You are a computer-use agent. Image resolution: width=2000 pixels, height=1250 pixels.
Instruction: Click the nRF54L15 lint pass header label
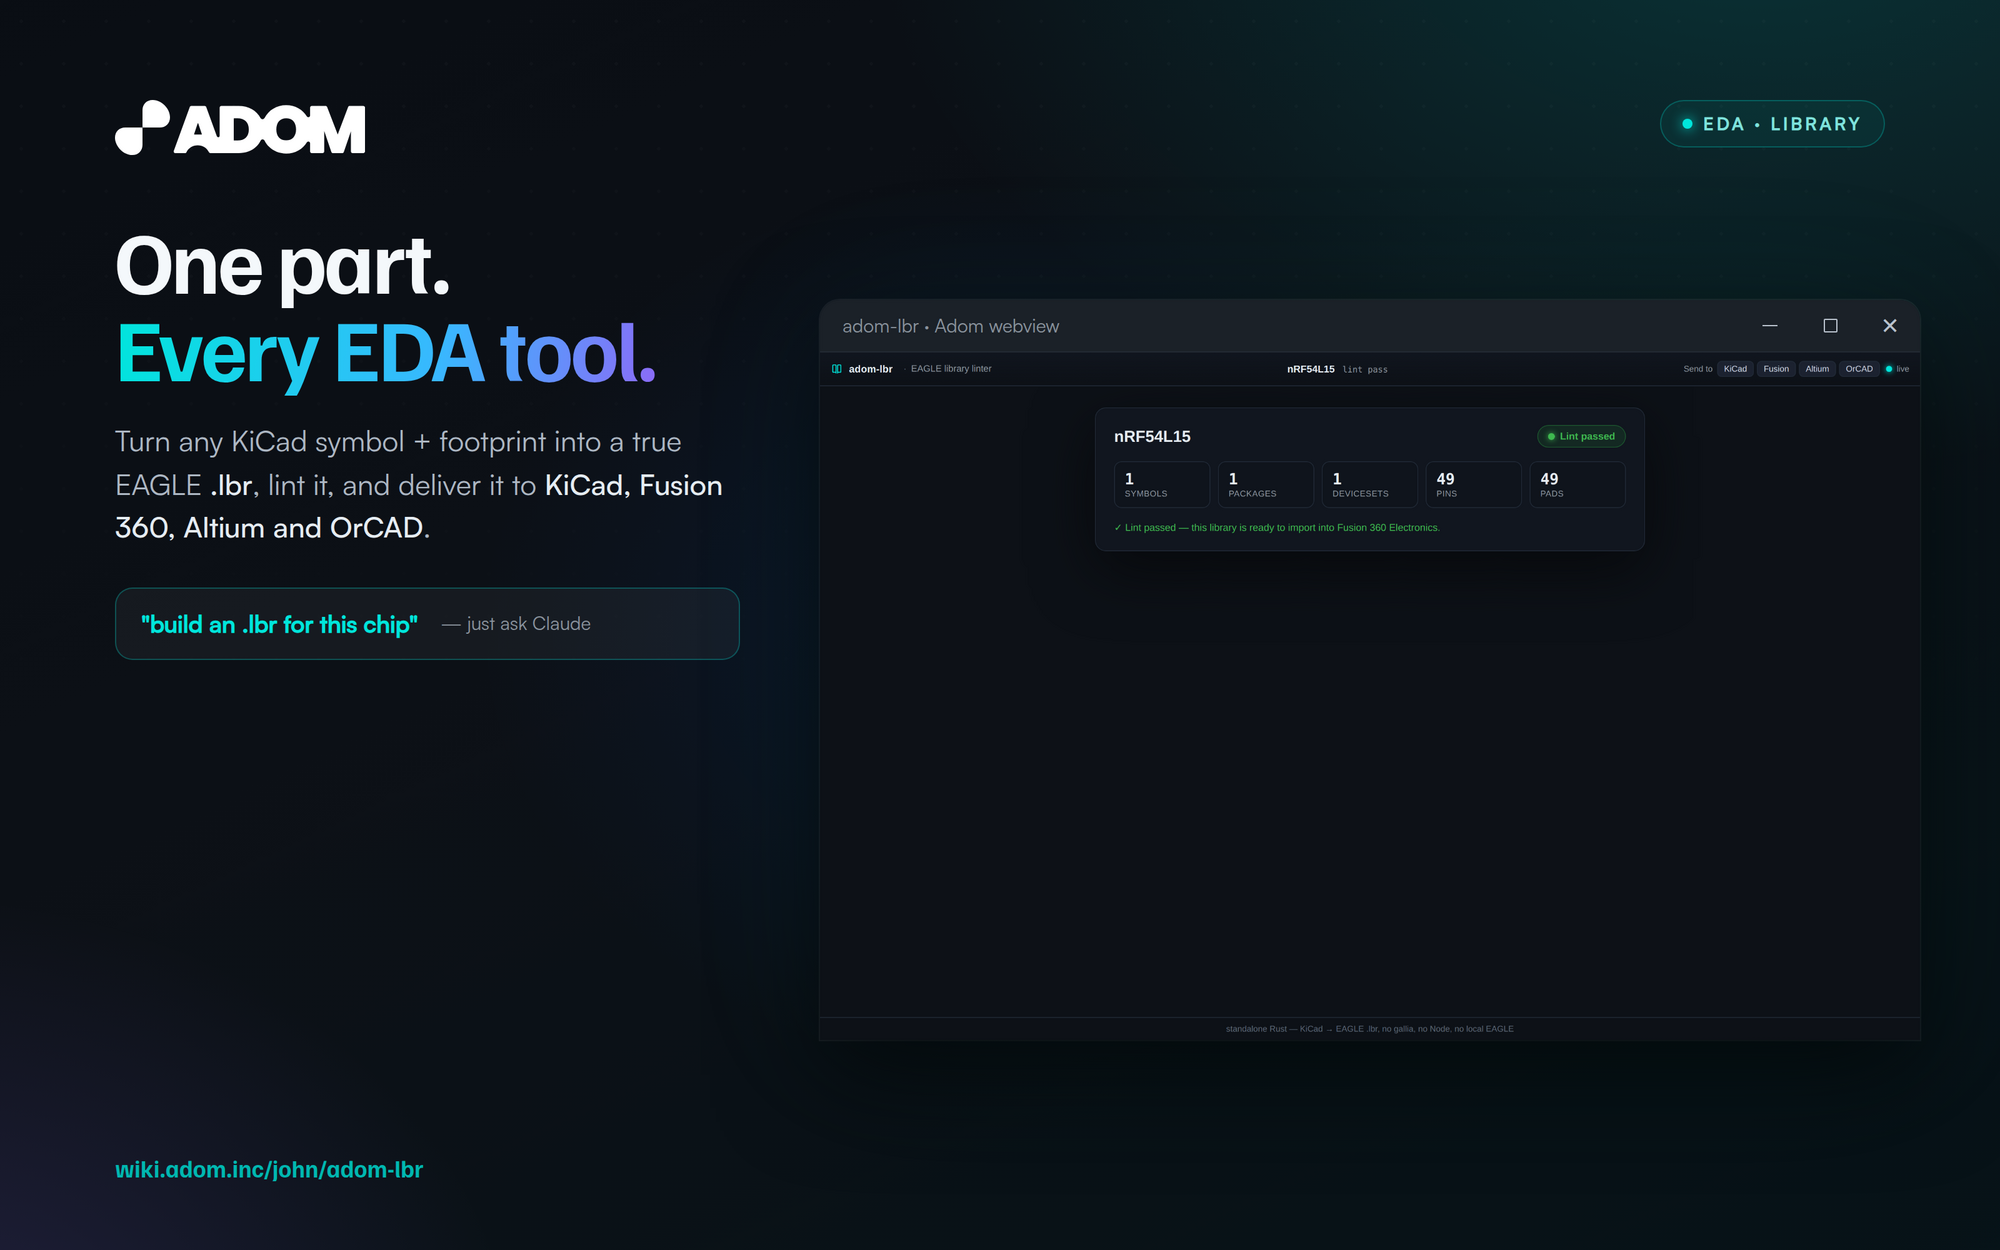[x=1337, y=369]
